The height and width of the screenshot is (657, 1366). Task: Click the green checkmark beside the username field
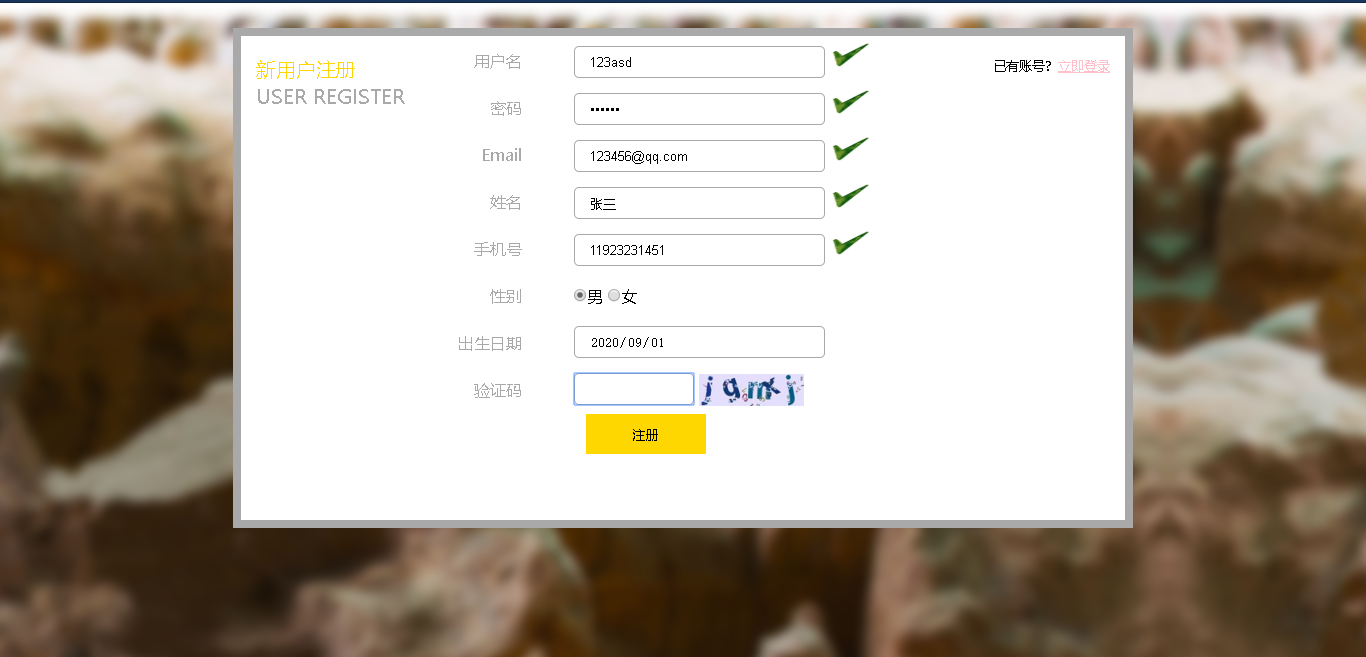click(x=850, y=56)
